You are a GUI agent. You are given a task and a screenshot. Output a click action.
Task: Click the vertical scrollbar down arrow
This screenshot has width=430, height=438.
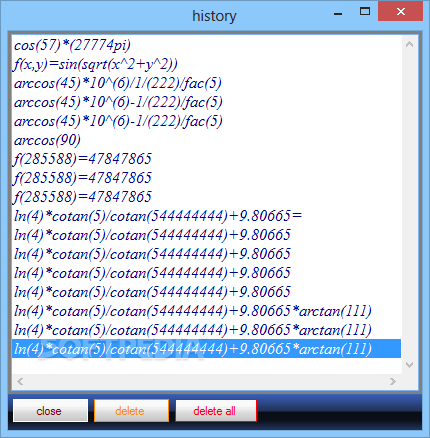click(409, 365)
